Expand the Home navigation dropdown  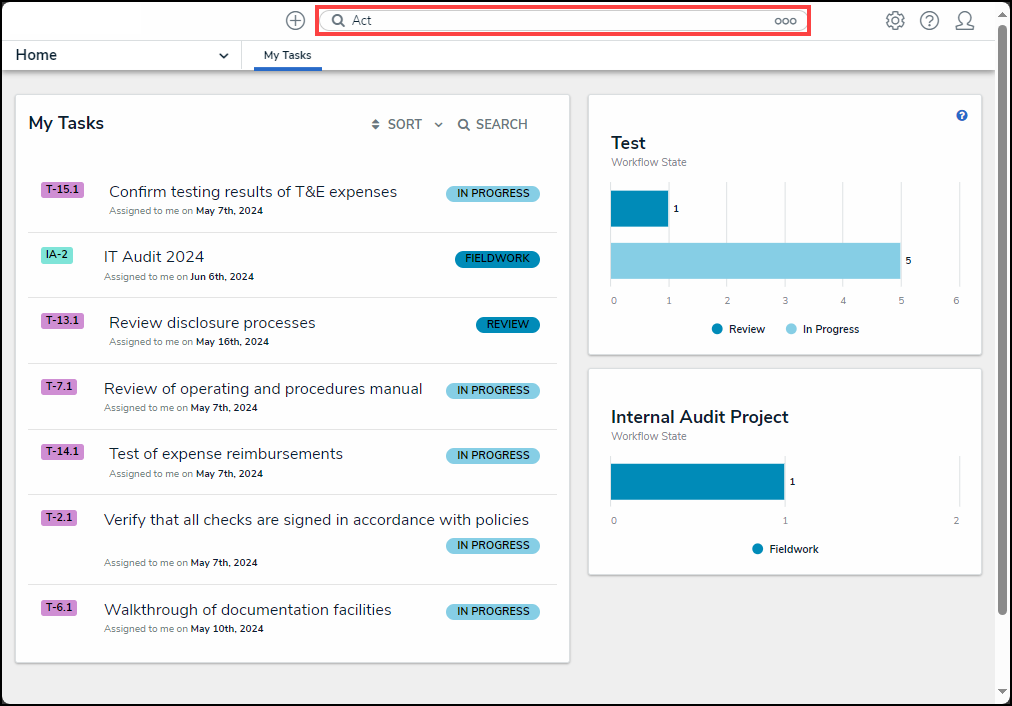tap(223, 56)
